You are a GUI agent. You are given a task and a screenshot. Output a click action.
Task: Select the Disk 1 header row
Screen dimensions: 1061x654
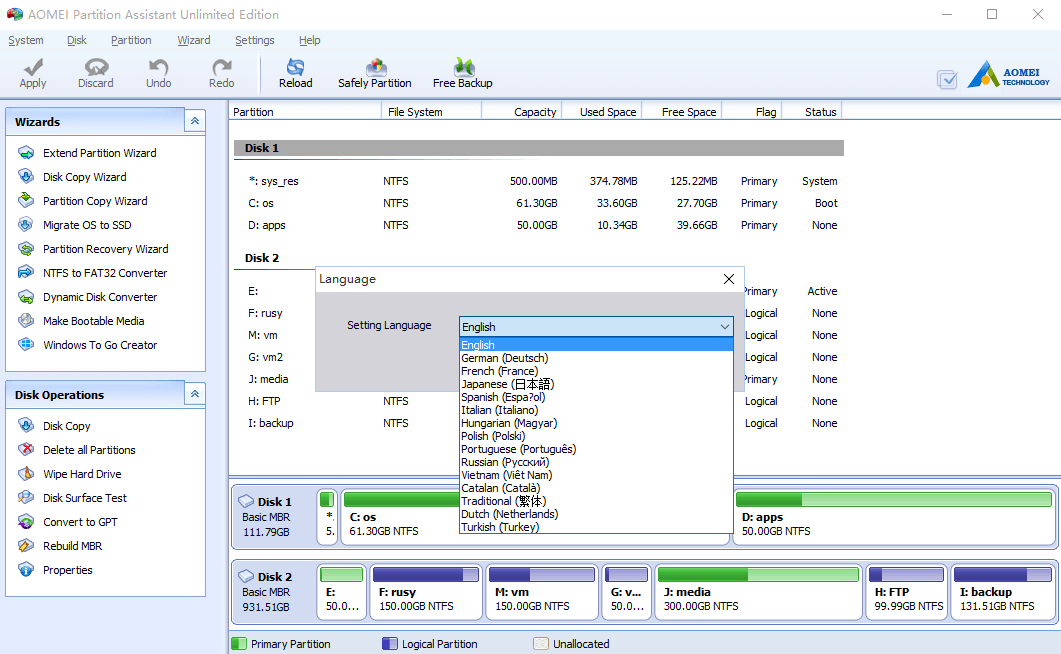[x=539, y=148]
